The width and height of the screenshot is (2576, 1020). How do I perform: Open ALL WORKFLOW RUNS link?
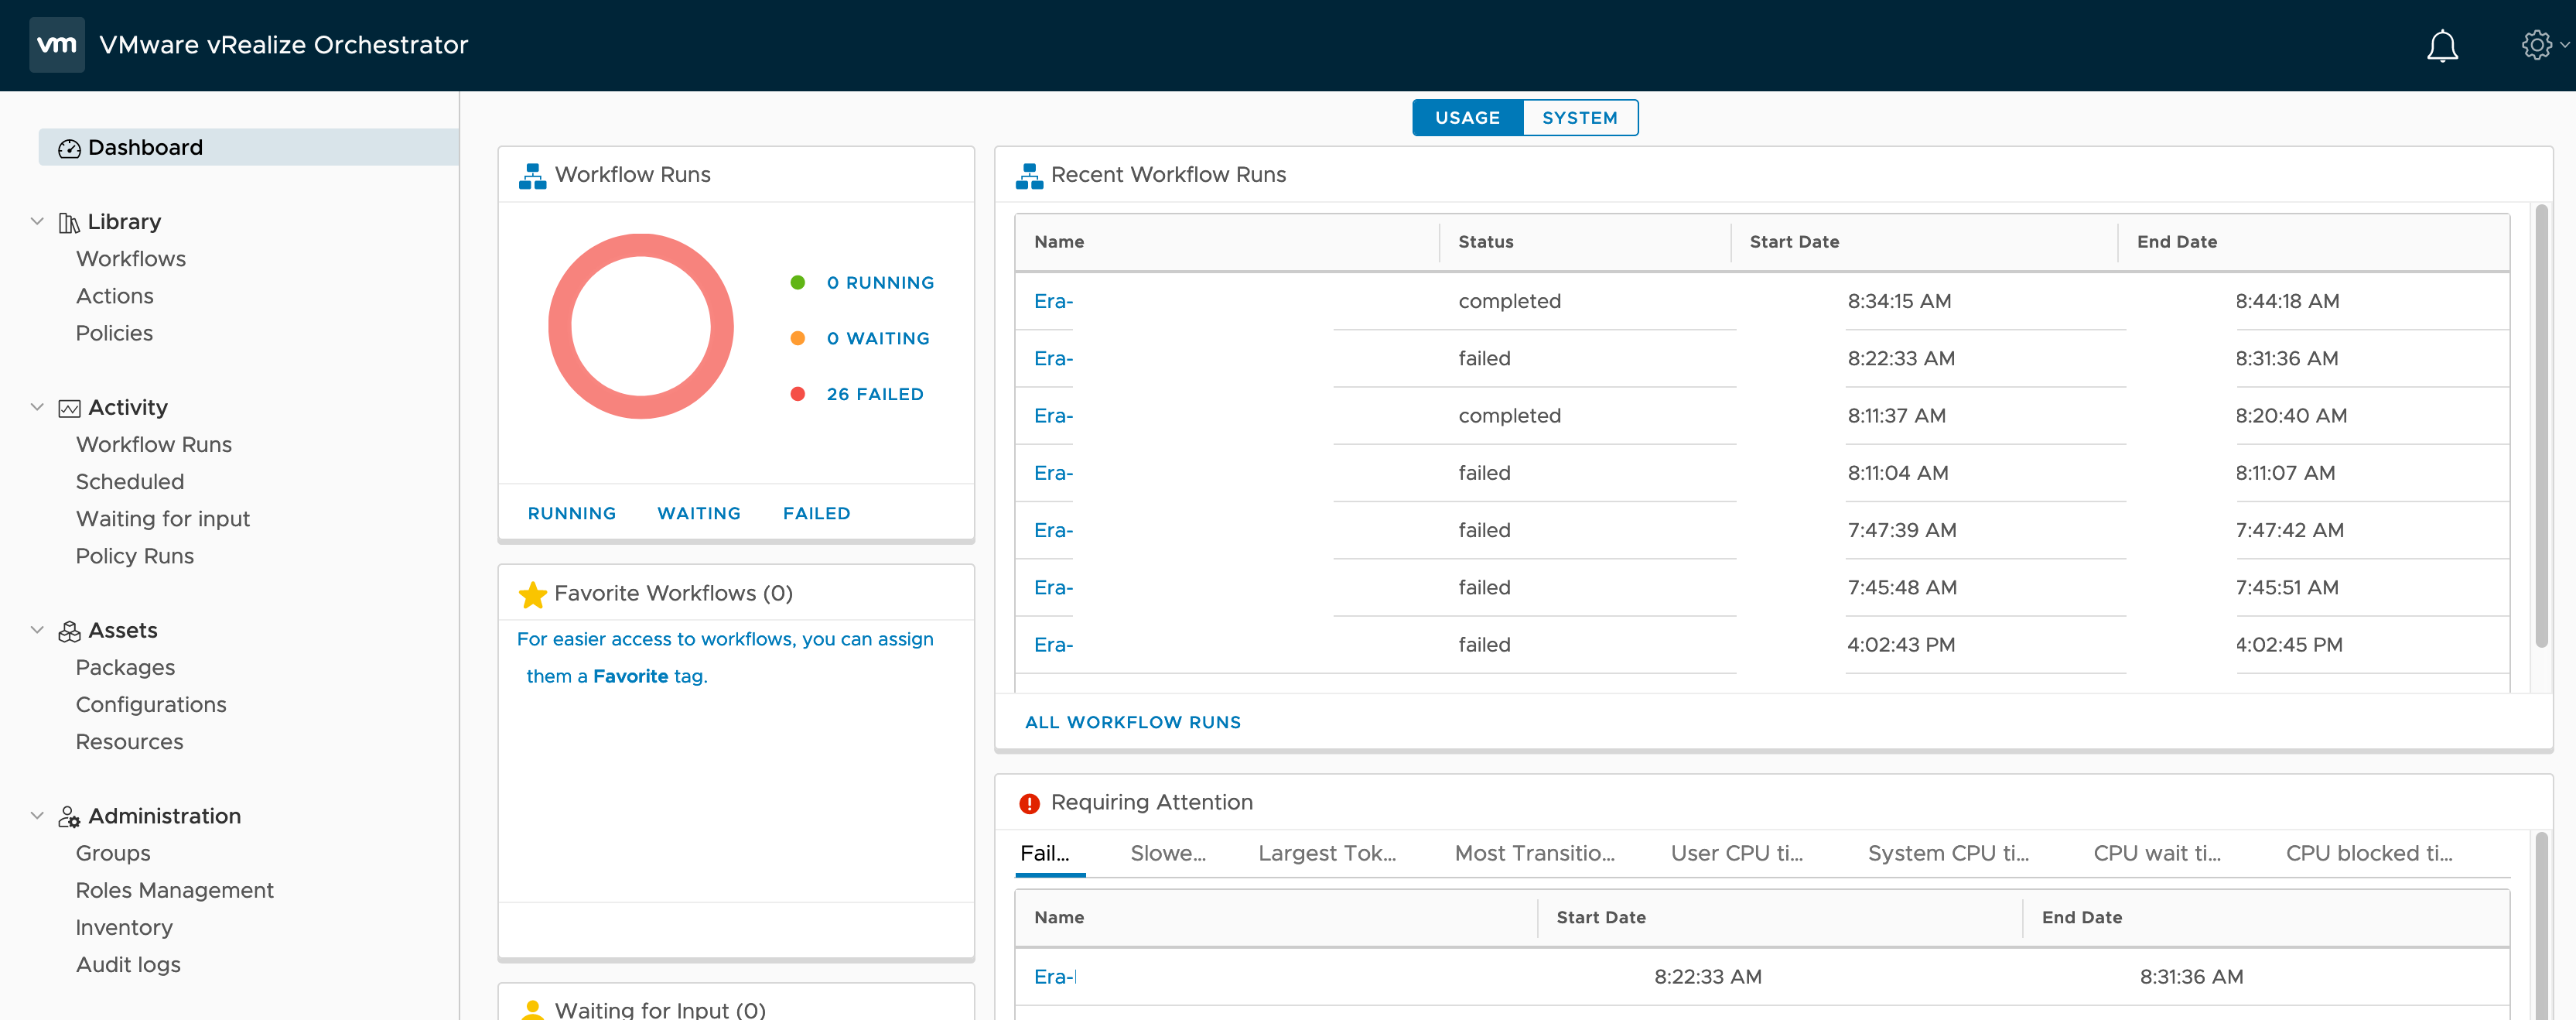coord(1133,722)
